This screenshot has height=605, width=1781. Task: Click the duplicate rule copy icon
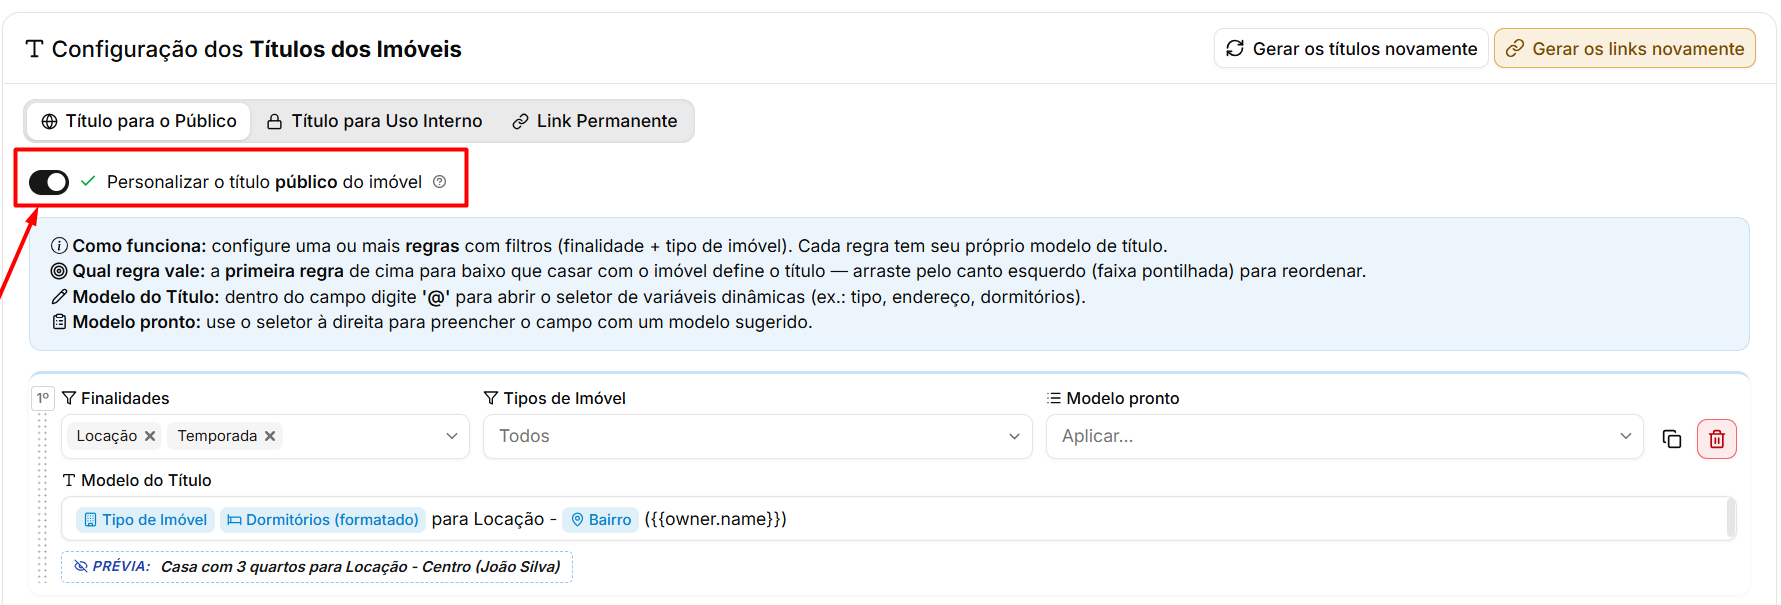[1671, 438]
